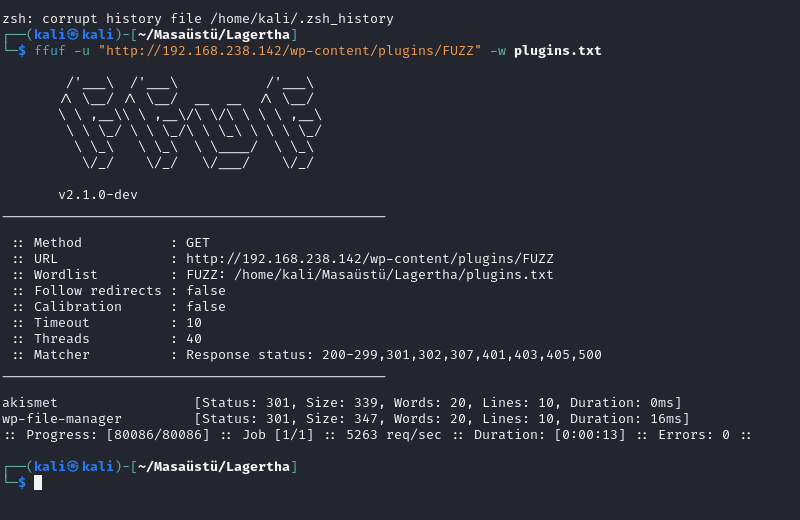
Task: Click the -w flag in the command
Action: click(x=498, y=51)
